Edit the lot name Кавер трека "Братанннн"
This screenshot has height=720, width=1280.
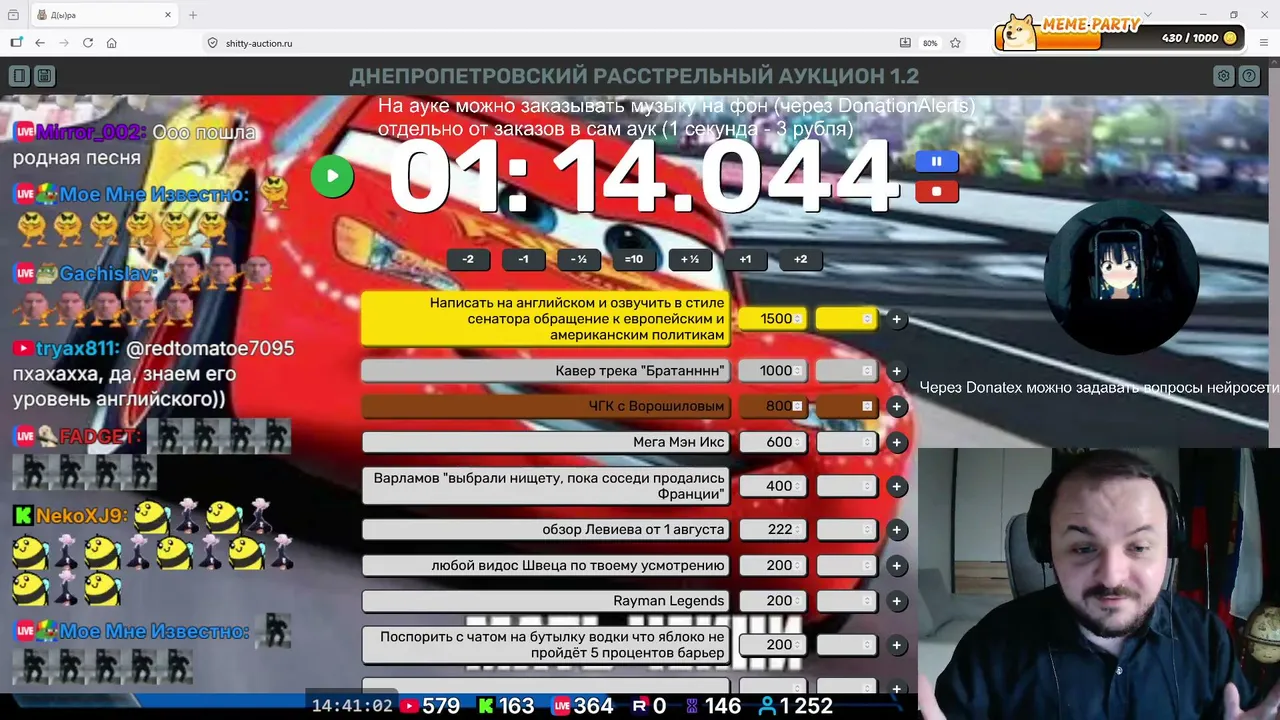546,371
